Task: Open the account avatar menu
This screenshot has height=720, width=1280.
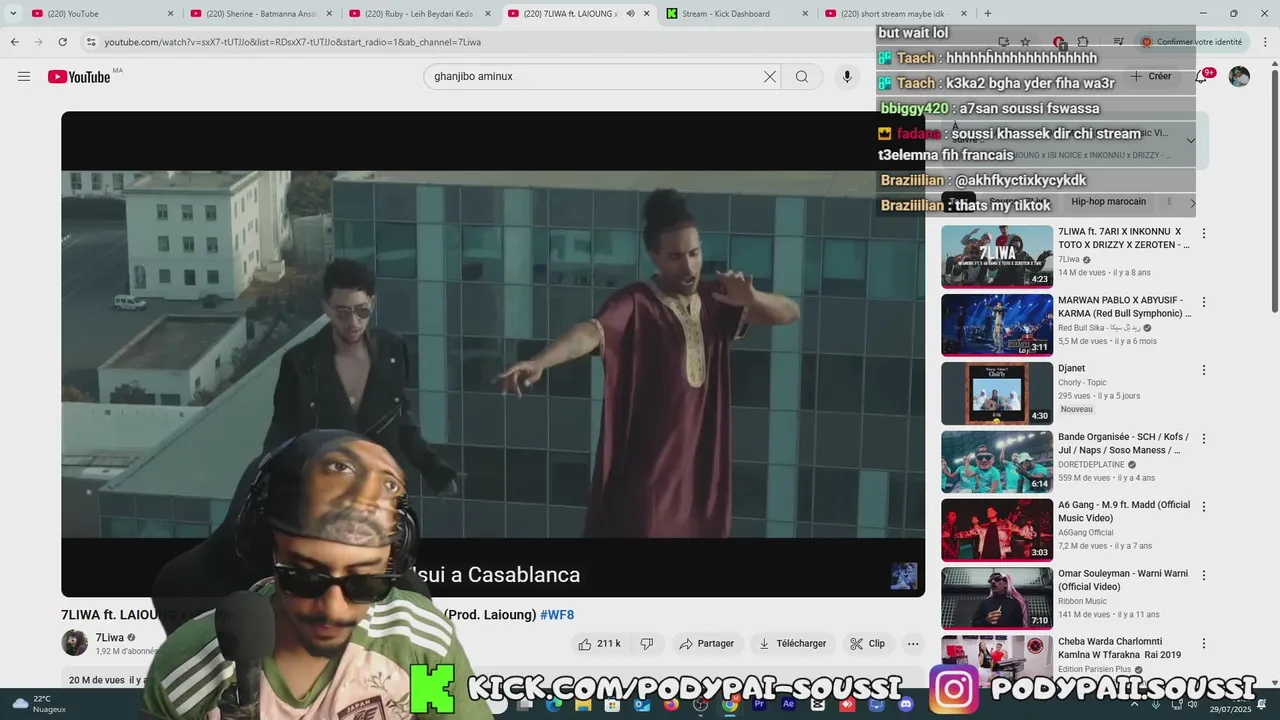Action: pos(1239,77)
